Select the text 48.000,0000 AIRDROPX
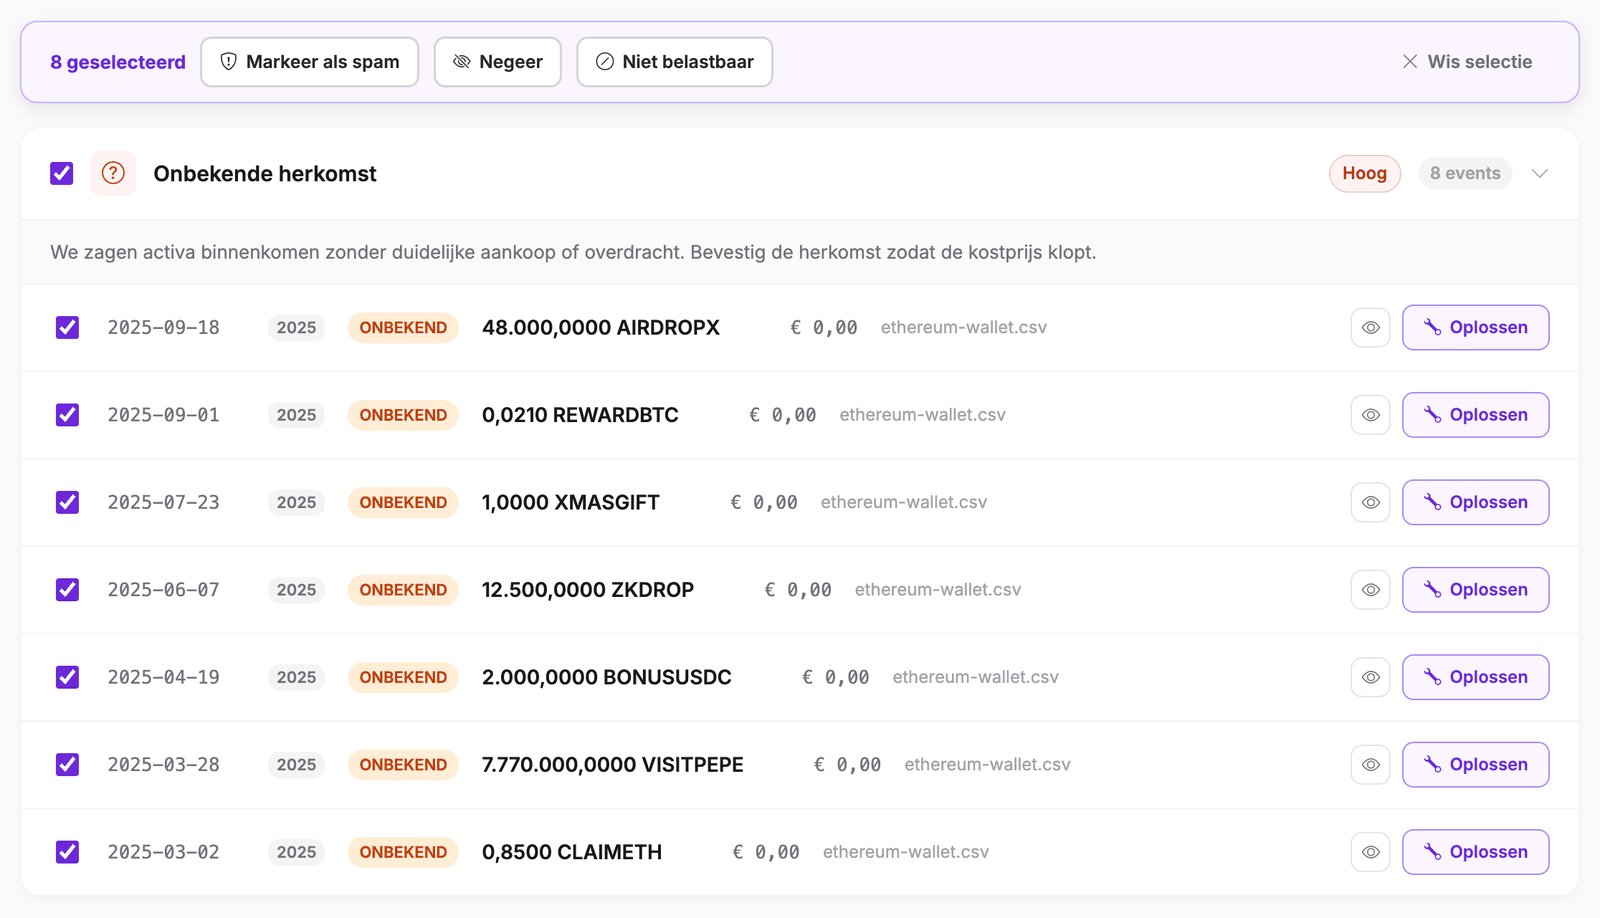This screenshot has height=918, width=1600. coord(601,327)
